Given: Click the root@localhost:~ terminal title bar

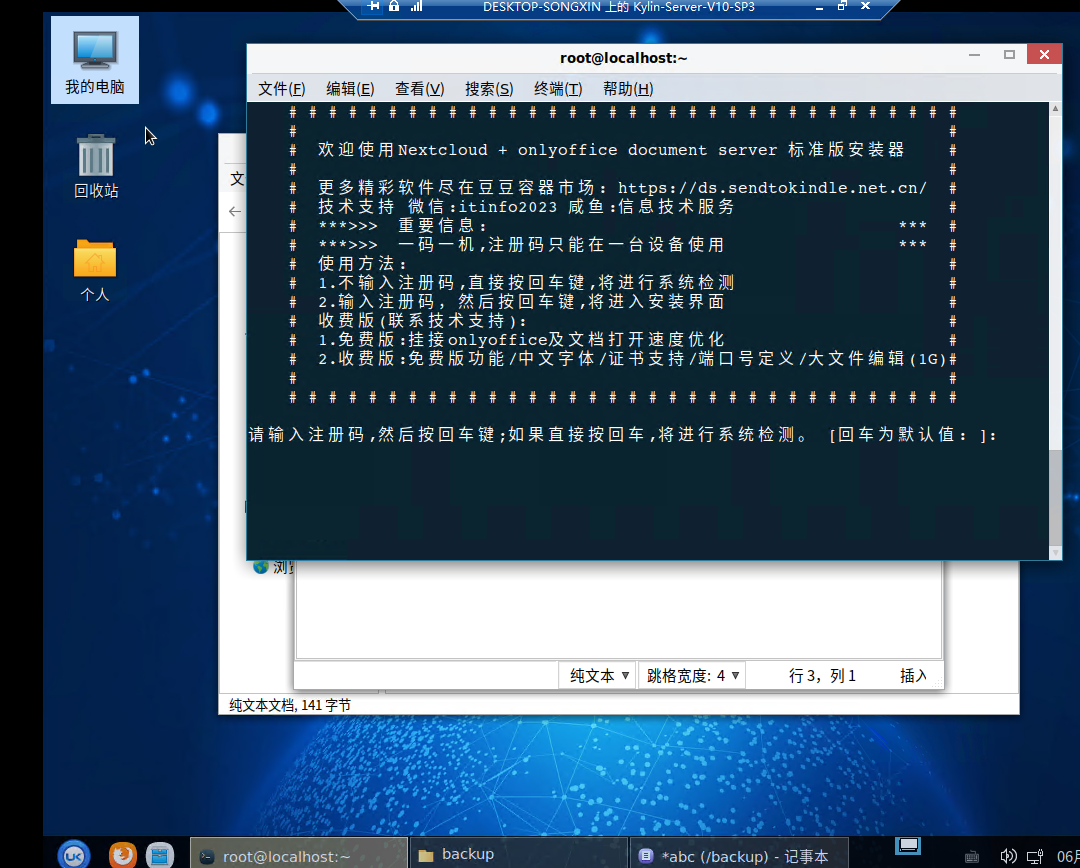Looking at the screenshot, I should (x=623, y=58).
